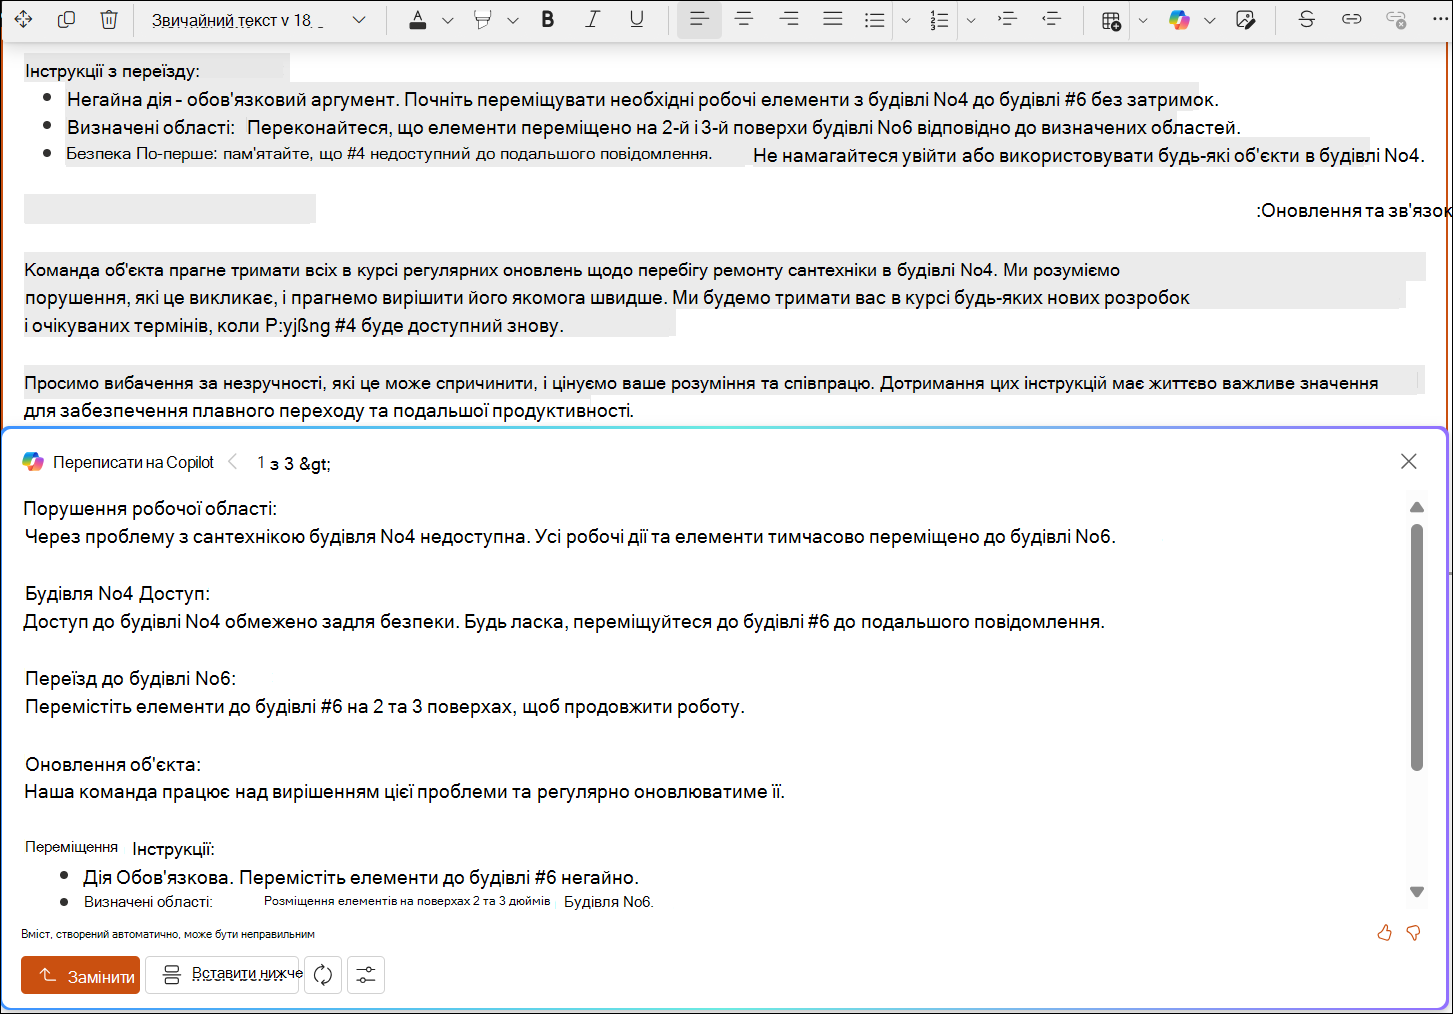Image resolution: width=1453 pixels, height=1014 pixels.
Task: Give thumbs up feedback
Action: pos(1384,933)
